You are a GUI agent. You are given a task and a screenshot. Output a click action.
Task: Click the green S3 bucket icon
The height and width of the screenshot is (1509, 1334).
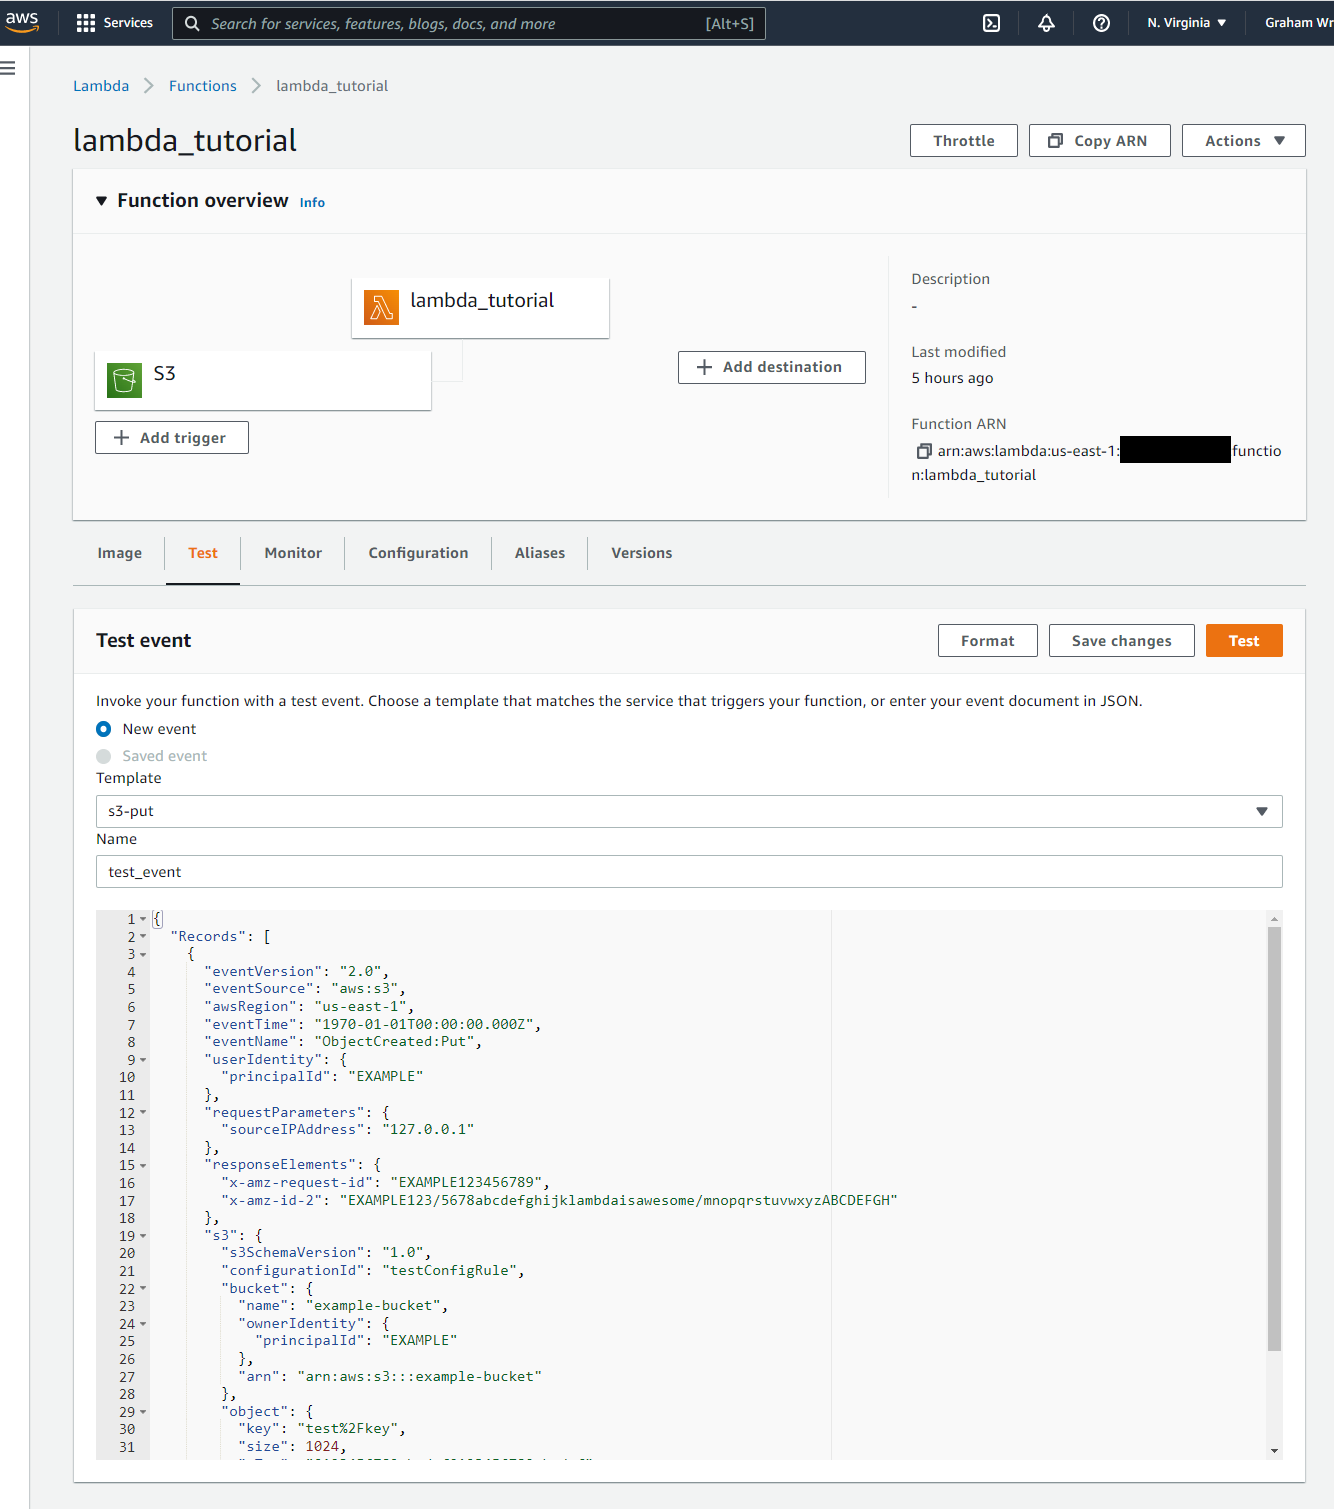tap(124, 380)
